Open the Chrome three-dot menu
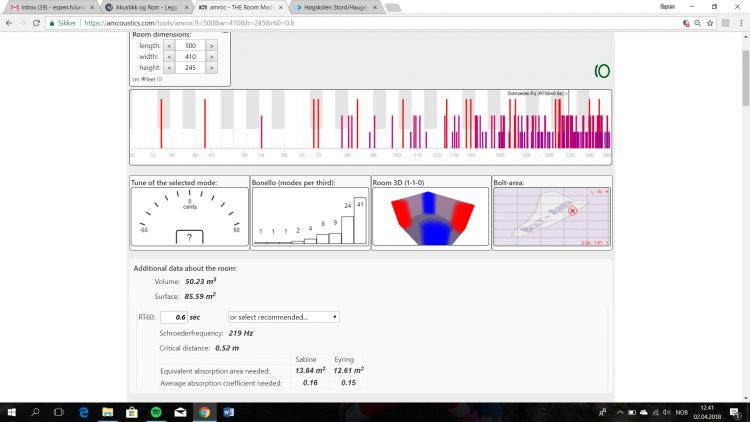This screenshot has width=750, height=422. point(741,23)
